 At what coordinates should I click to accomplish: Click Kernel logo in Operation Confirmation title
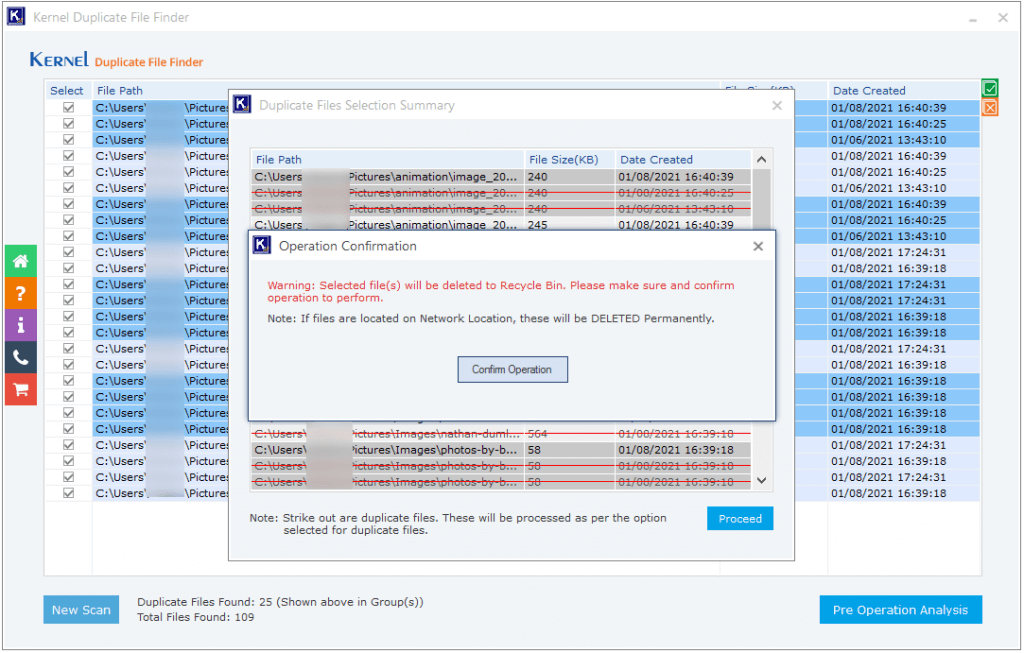coord(262,246)
